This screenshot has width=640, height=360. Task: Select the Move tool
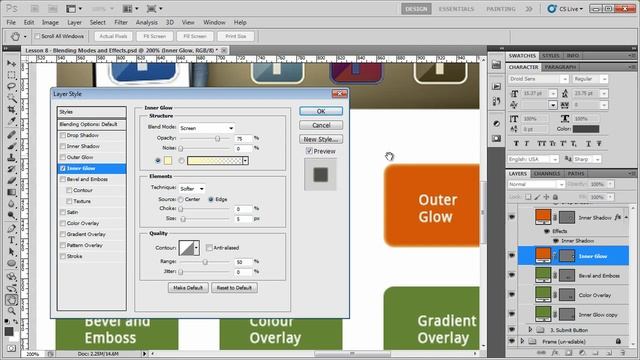click(11, 64)
